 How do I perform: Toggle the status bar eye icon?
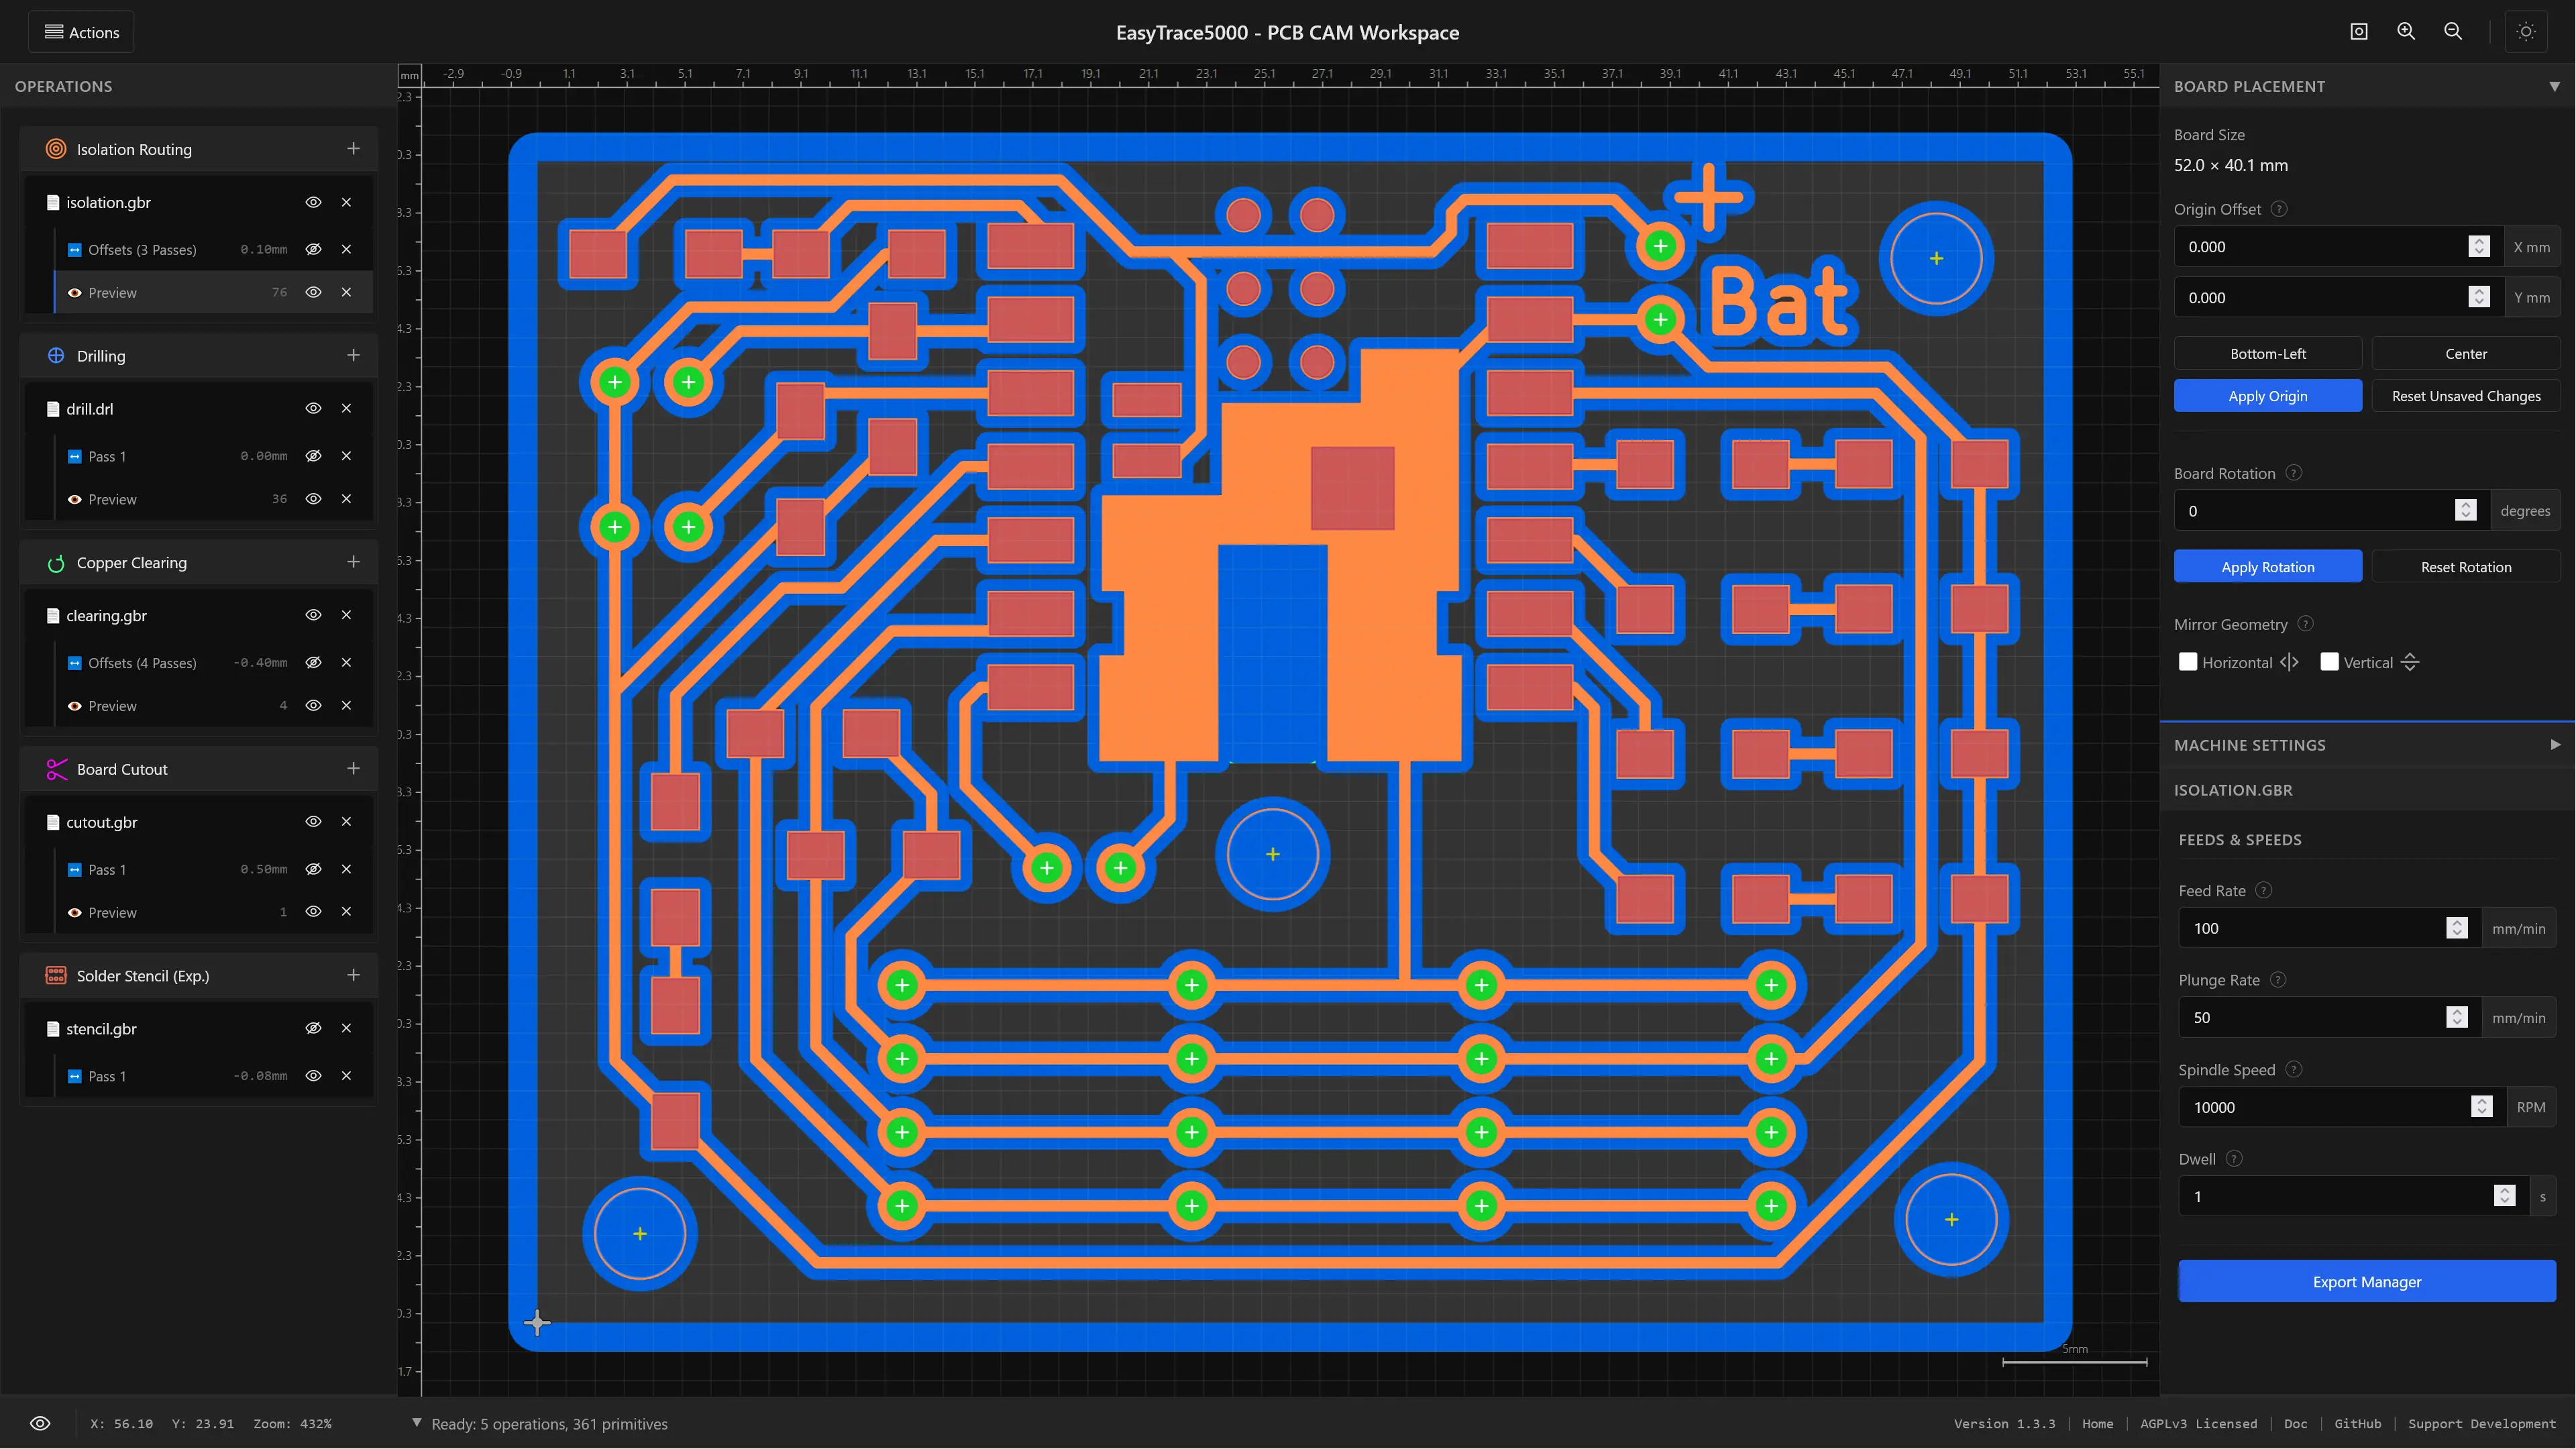40,1423
